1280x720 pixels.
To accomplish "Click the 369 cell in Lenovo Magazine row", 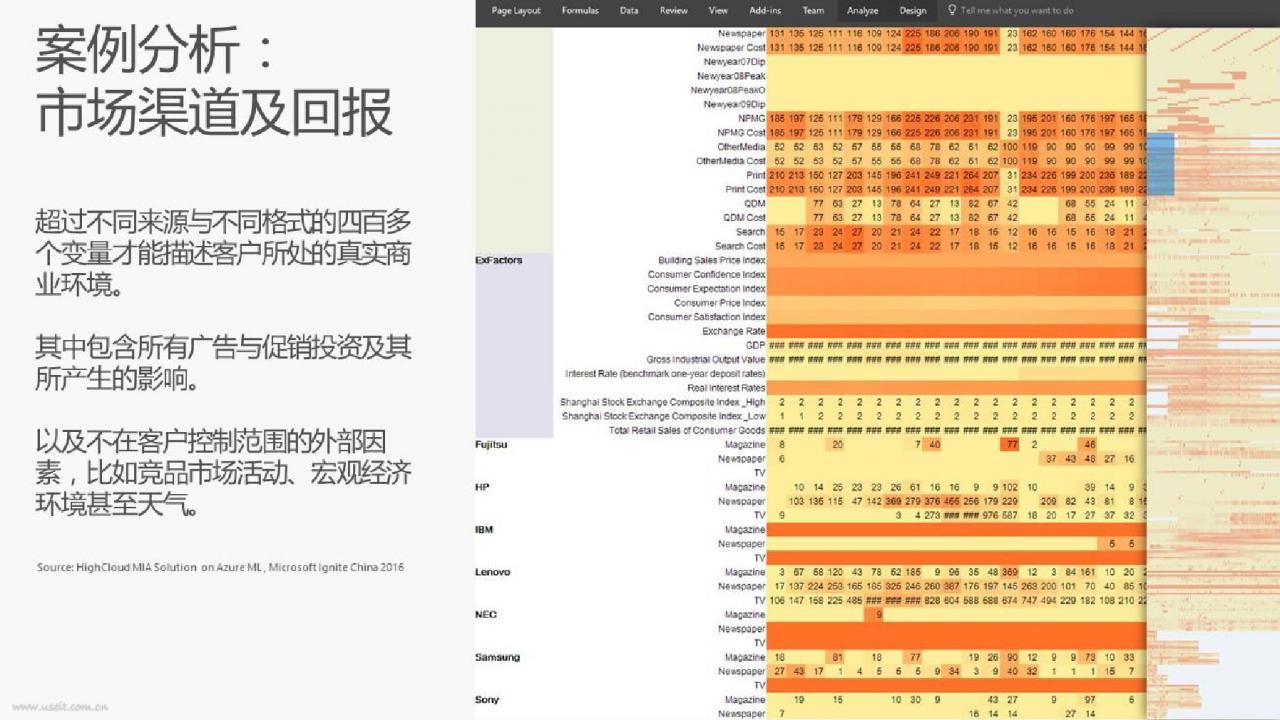I will click(x=1011, y=572).
